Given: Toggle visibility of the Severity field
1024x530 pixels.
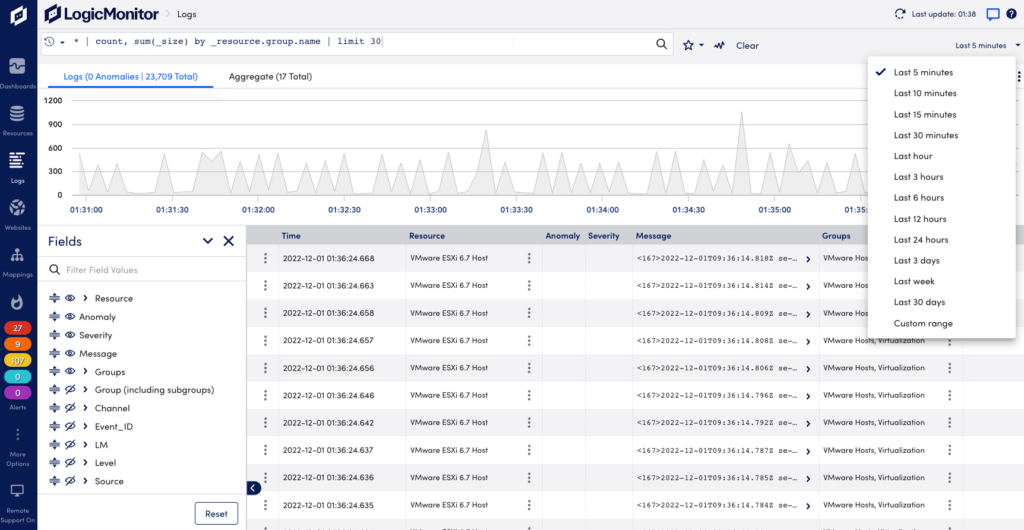Looking at the screenshot, I should 71,335.
